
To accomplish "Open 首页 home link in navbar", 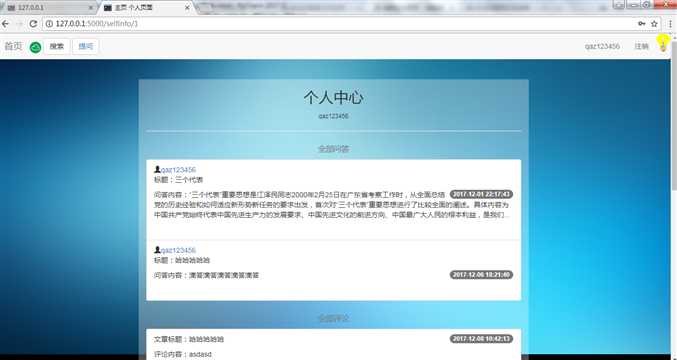I will [x=13, y=46].
